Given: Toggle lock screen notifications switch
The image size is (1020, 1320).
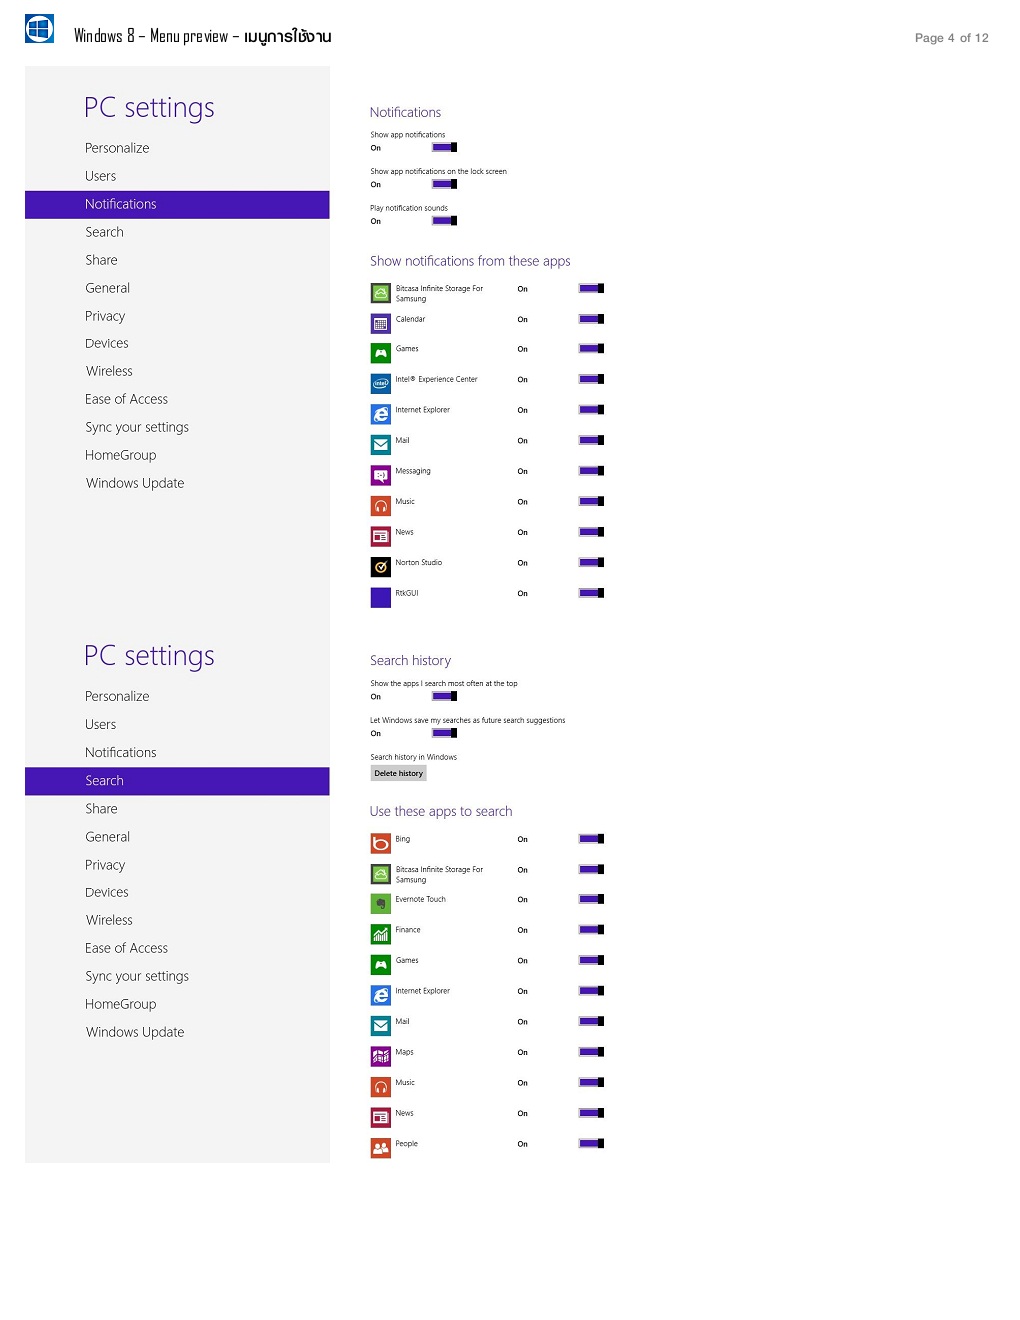Looking at the screenshot, I should (x=445, y=184).
